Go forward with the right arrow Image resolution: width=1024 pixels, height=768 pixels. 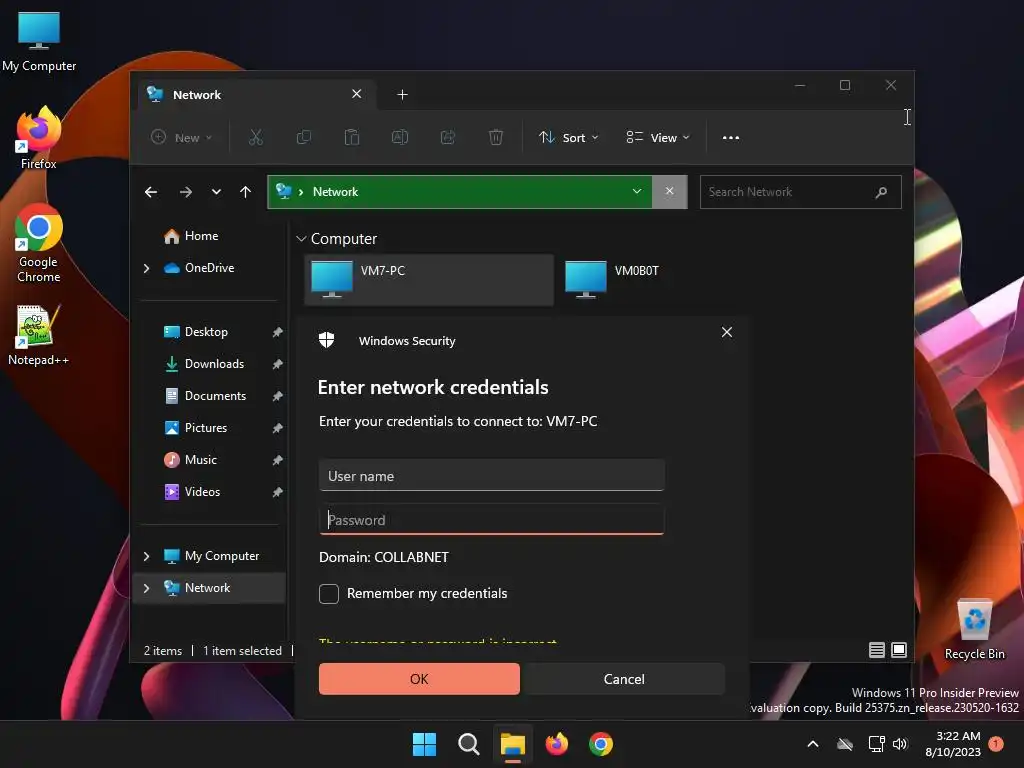(185, 192)
